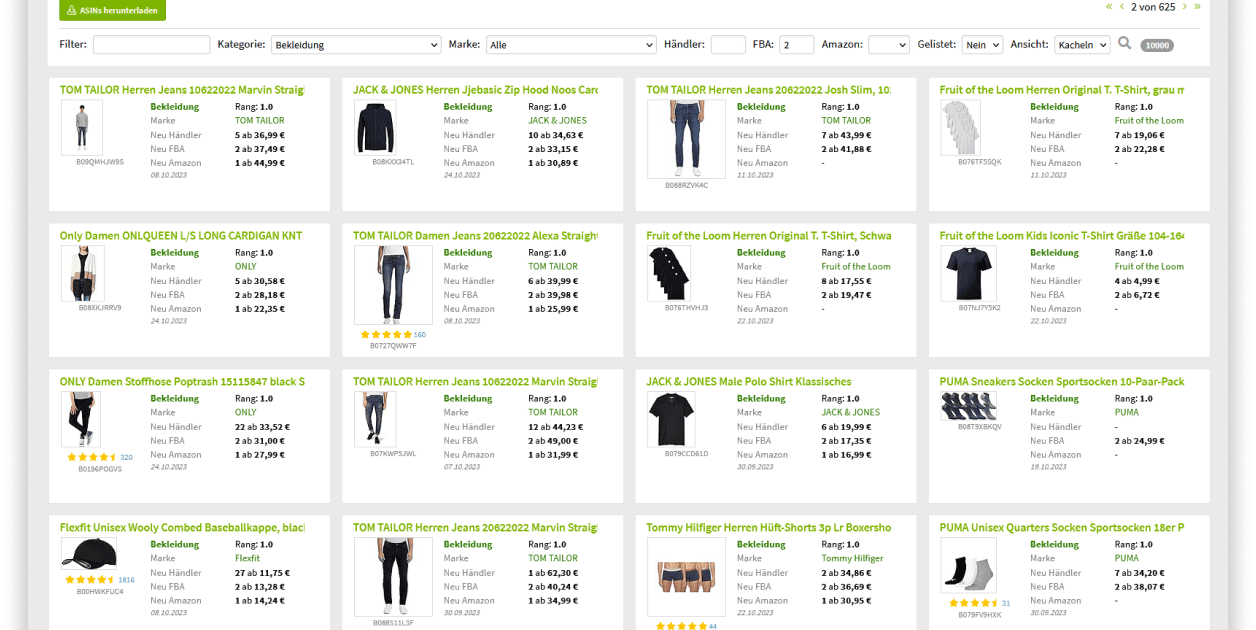Focus the Filter text field
Image resolution: width=1256 pixels, height=630 pixels.
[x=151, y=45]
